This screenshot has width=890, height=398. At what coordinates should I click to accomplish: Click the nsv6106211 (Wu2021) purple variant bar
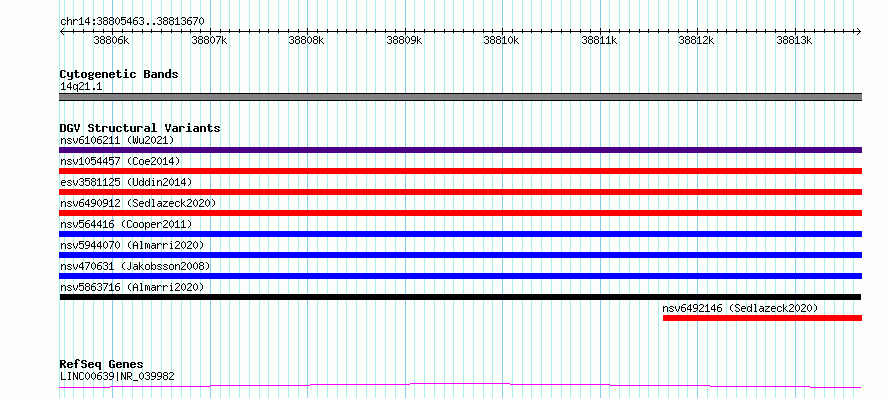pyautogui.click(x=460, y=150)
